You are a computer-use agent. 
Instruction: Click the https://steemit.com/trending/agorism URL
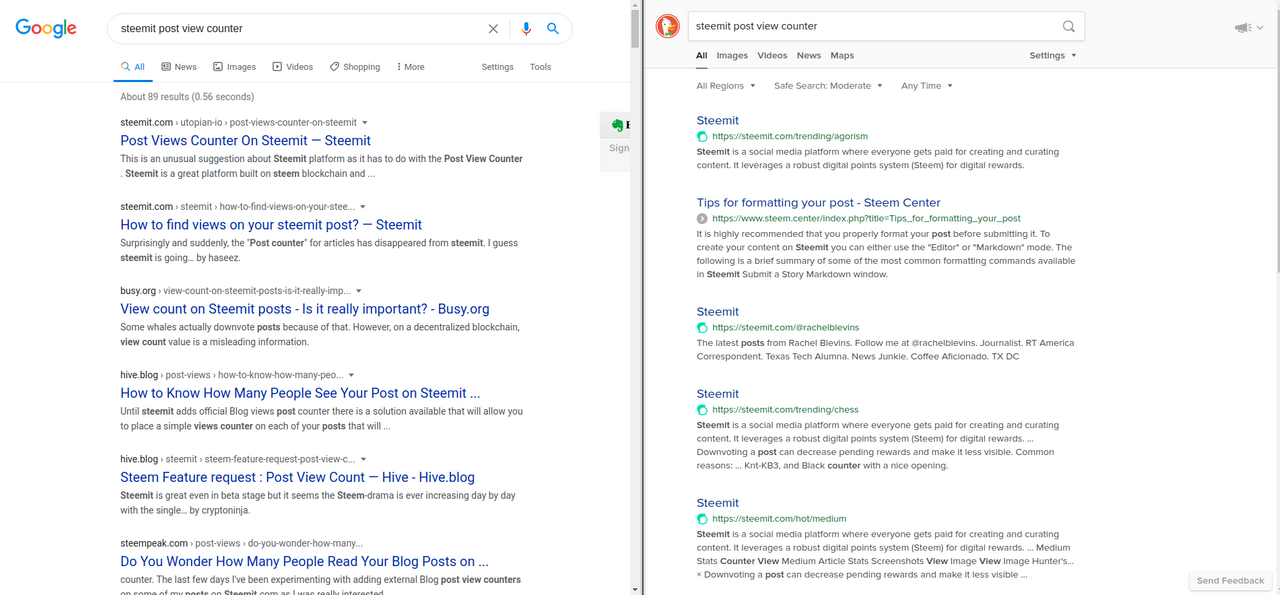point(790,136)
